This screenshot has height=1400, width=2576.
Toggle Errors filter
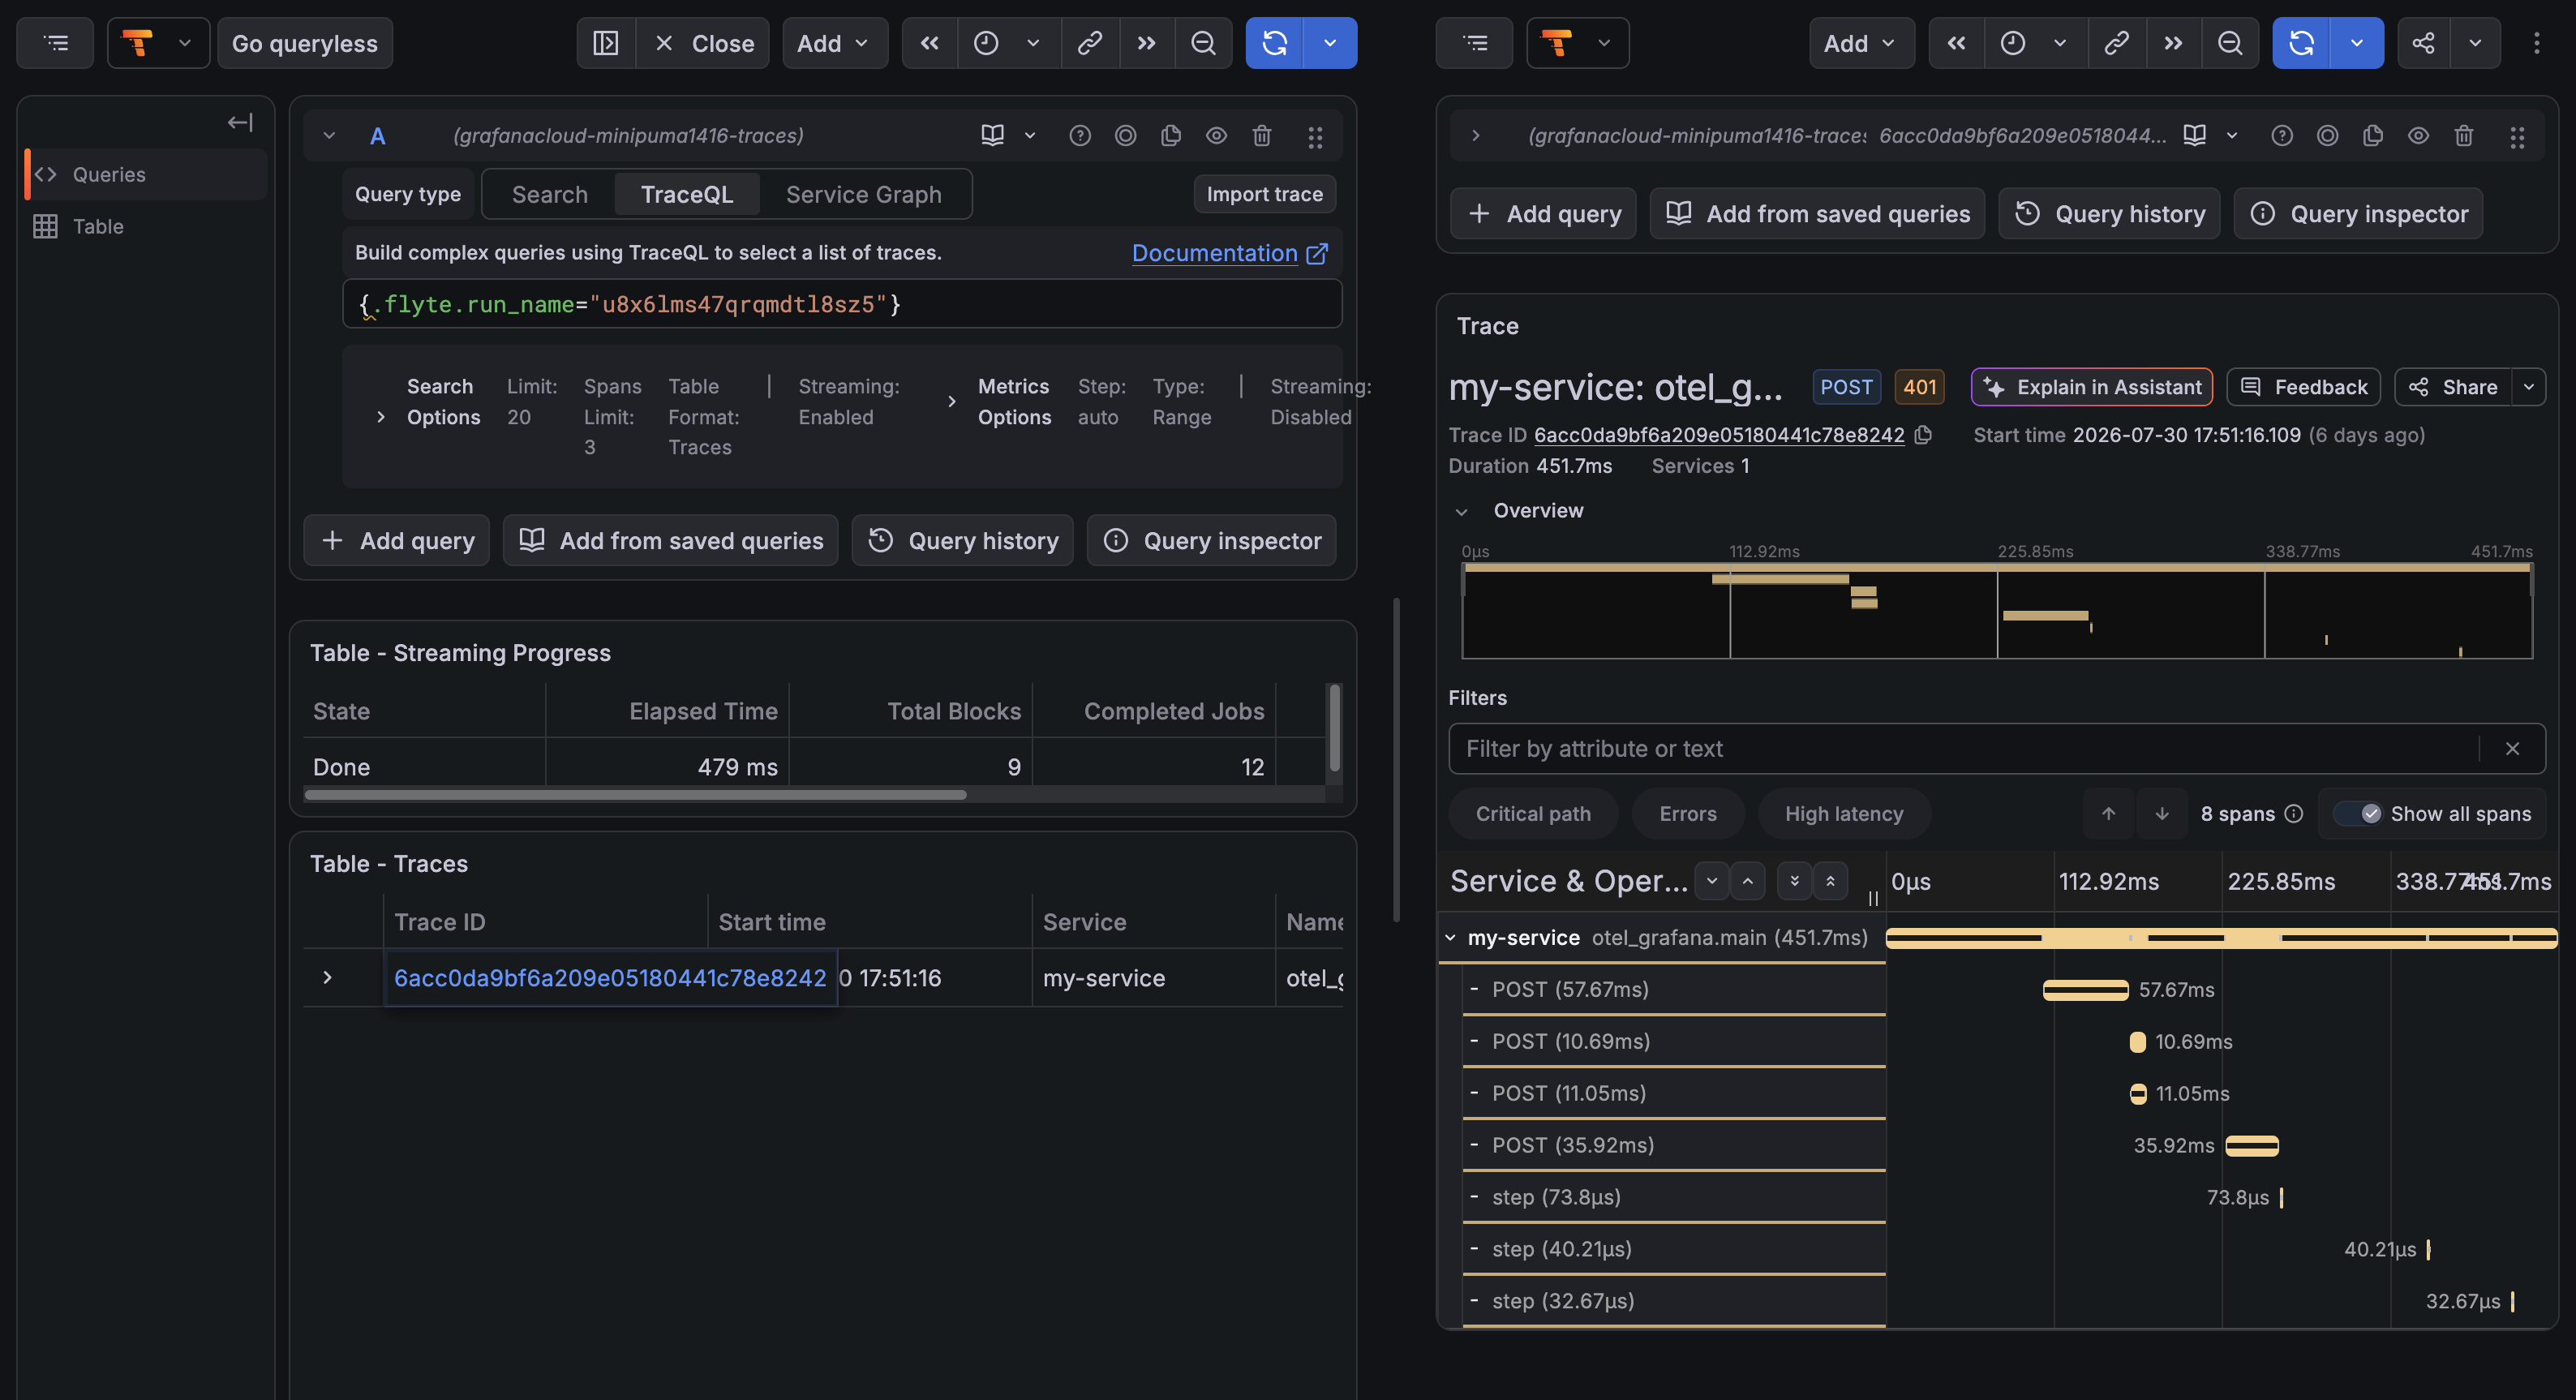click(x=1688, y=814)
